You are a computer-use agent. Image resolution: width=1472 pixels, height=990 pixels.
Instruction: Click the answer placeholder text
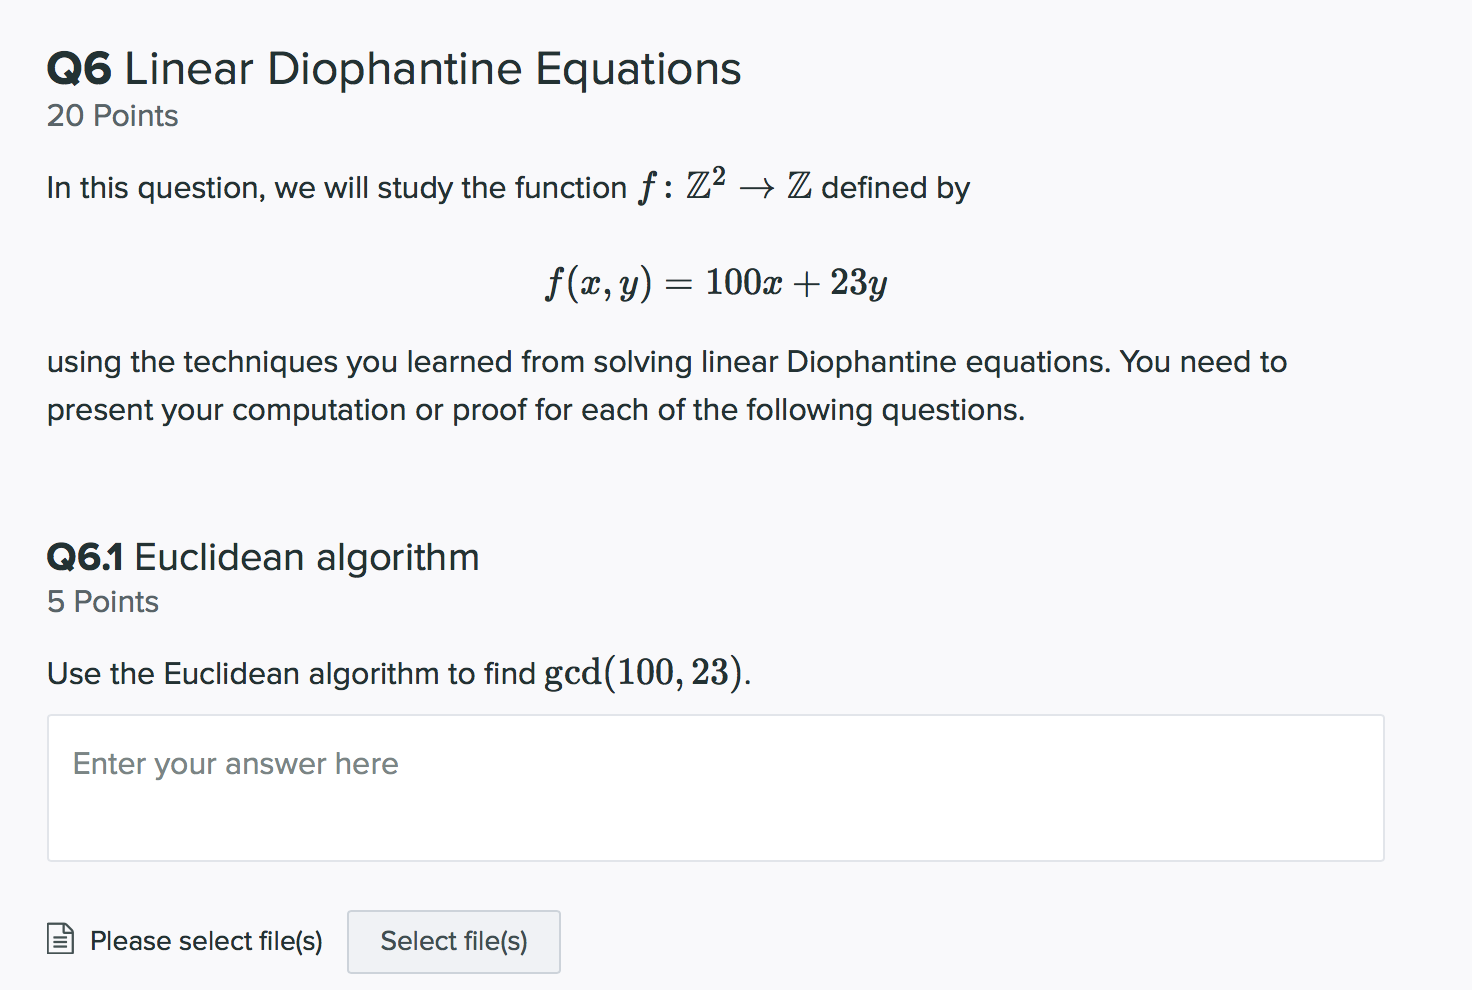[x=234, y=763]
